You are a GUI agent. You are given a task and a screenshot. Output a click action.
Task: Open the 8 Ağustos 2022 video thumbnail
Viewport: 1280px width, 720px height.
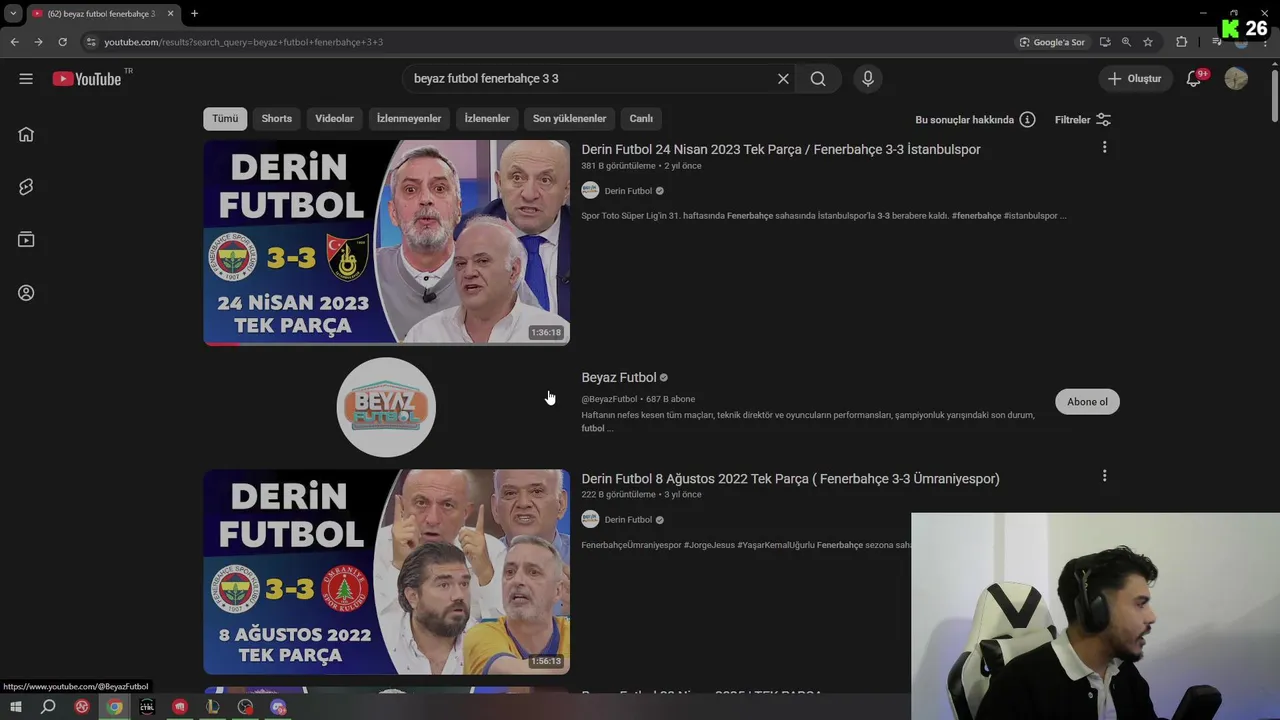pos(387,572)
